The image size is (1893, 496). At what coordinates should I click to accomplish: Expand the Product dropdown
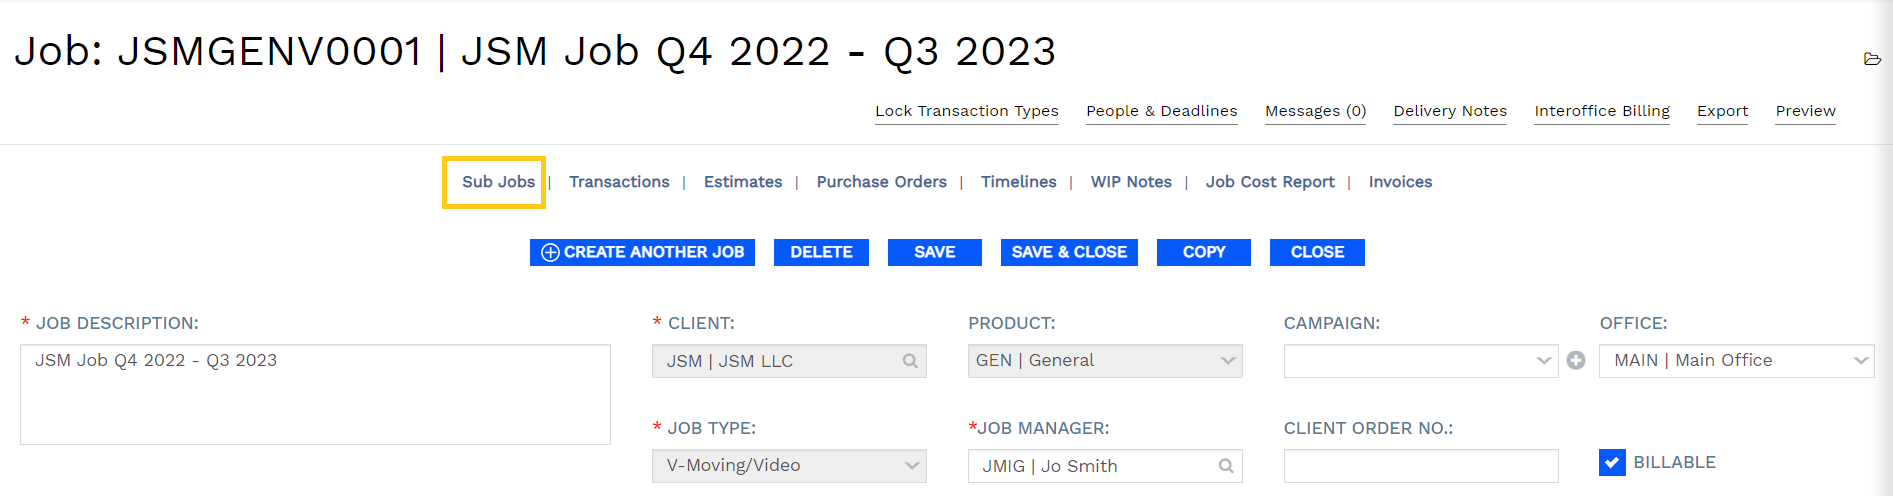click(x=1227, y=361)
